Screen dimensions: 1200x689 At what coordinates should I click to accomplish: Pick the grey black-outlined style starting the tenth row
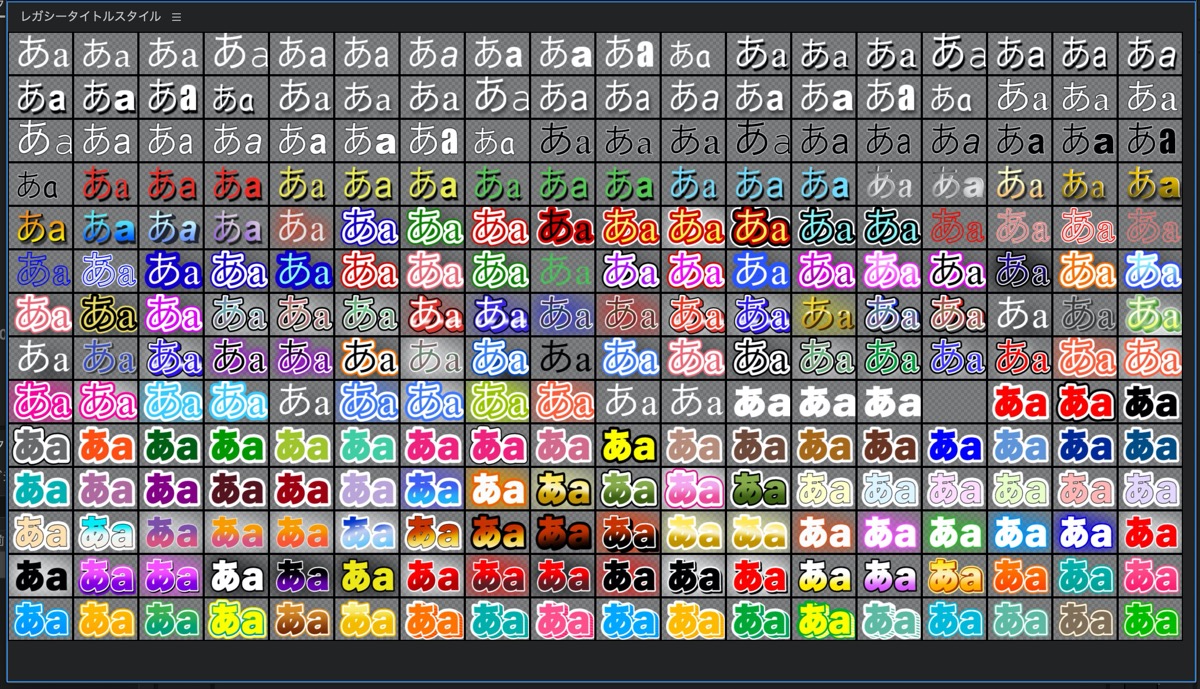tap(41, 444)
